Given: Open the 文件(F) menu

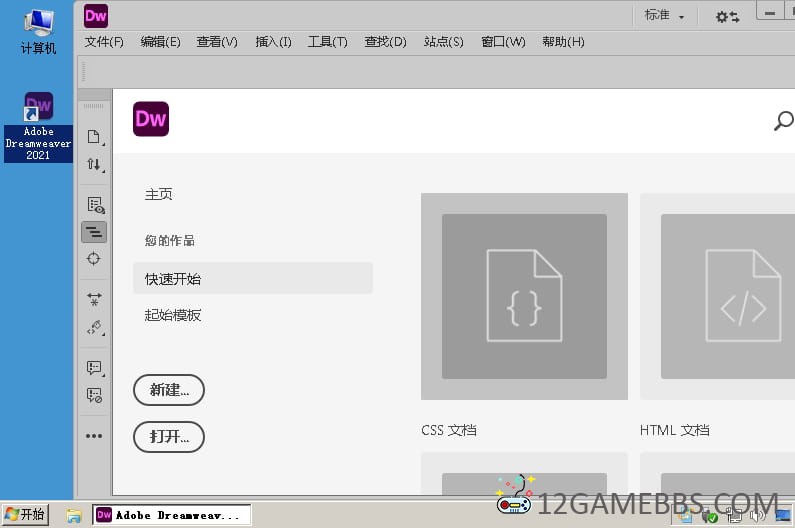Looking at the screenshot, I should point(104,42).
